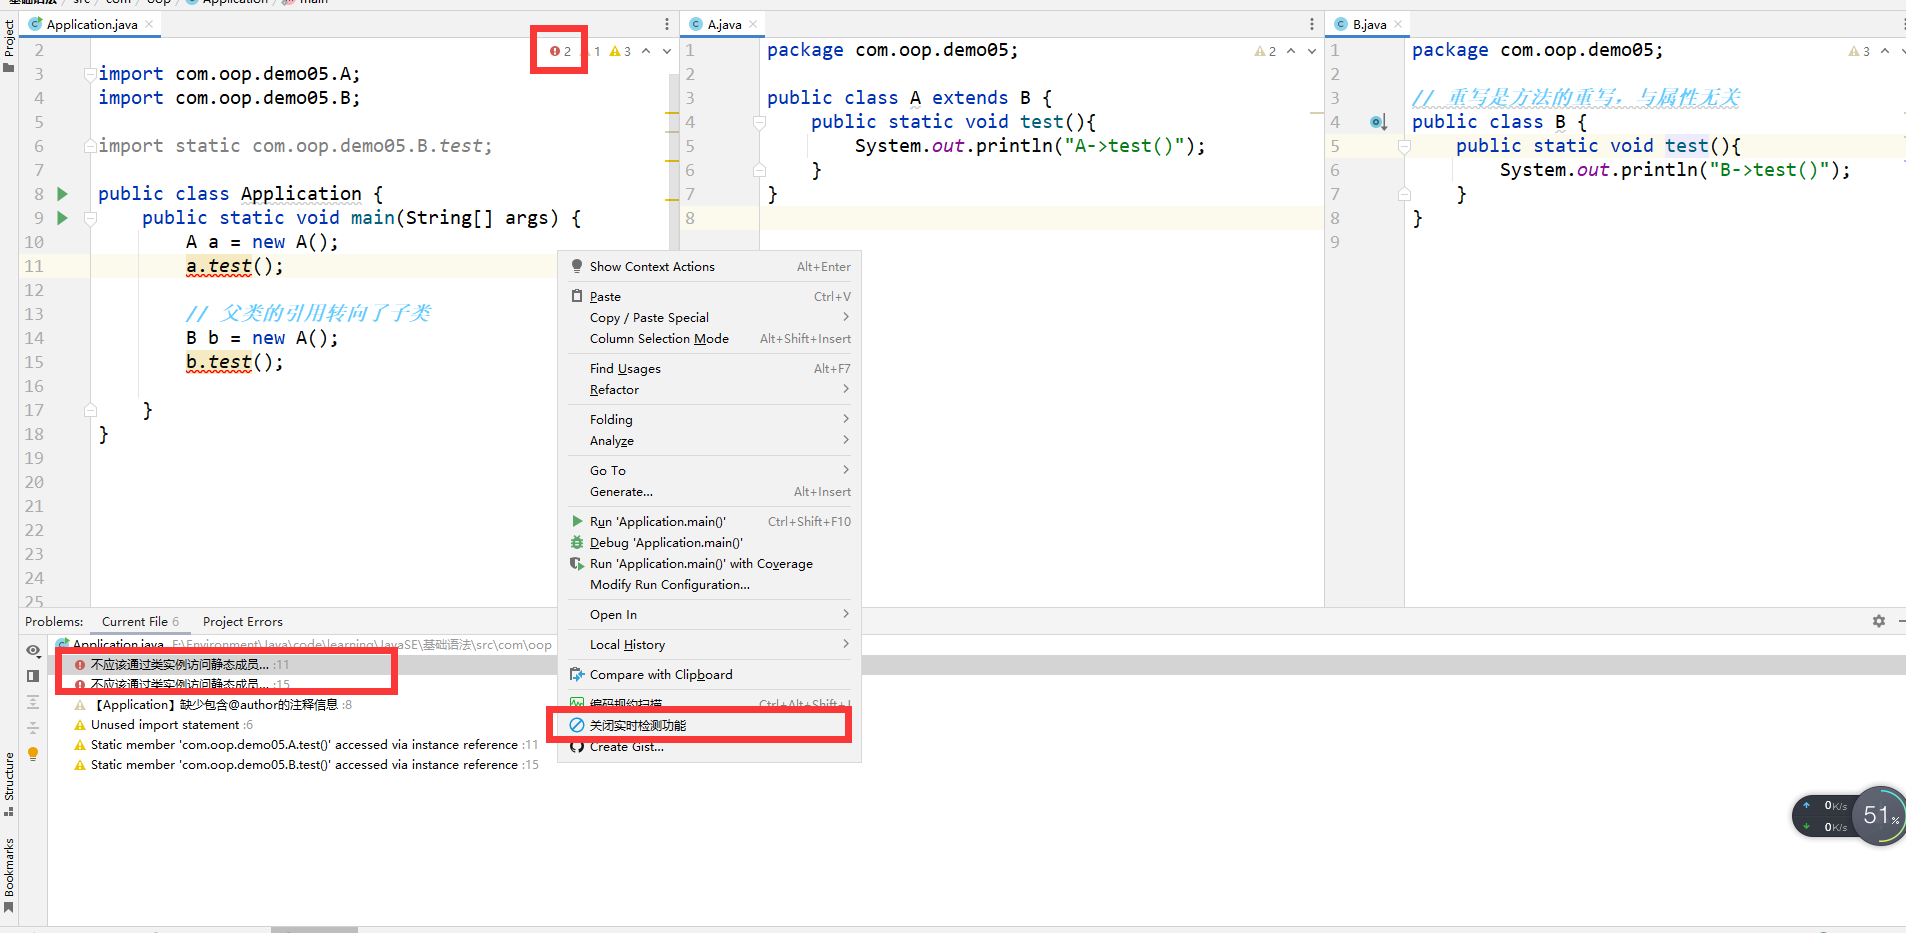Choose Compare with Clipboard from the menu
Viewport: 1906px width, 933px height.
709,675
